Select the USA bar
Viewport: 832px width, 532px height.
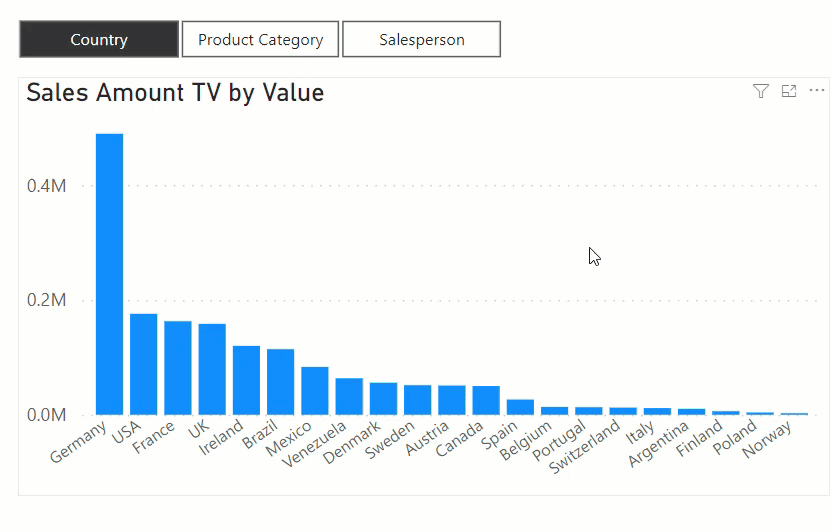pos(144,364)
